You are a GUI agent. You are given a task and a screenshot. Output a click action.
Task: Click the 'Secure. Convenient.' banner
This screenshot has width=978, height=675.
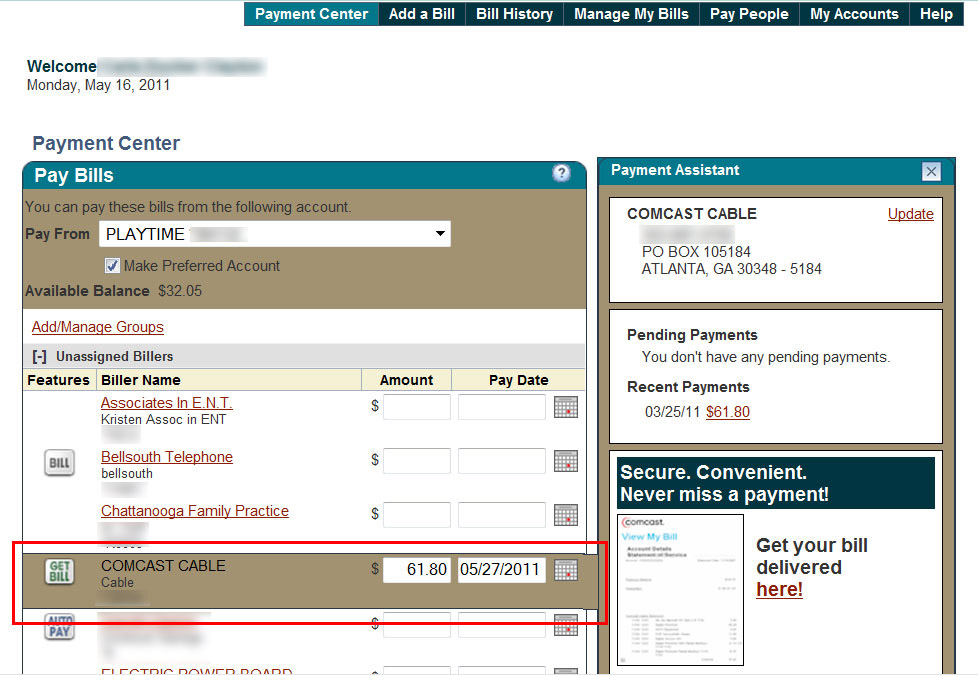coord(776,483)
